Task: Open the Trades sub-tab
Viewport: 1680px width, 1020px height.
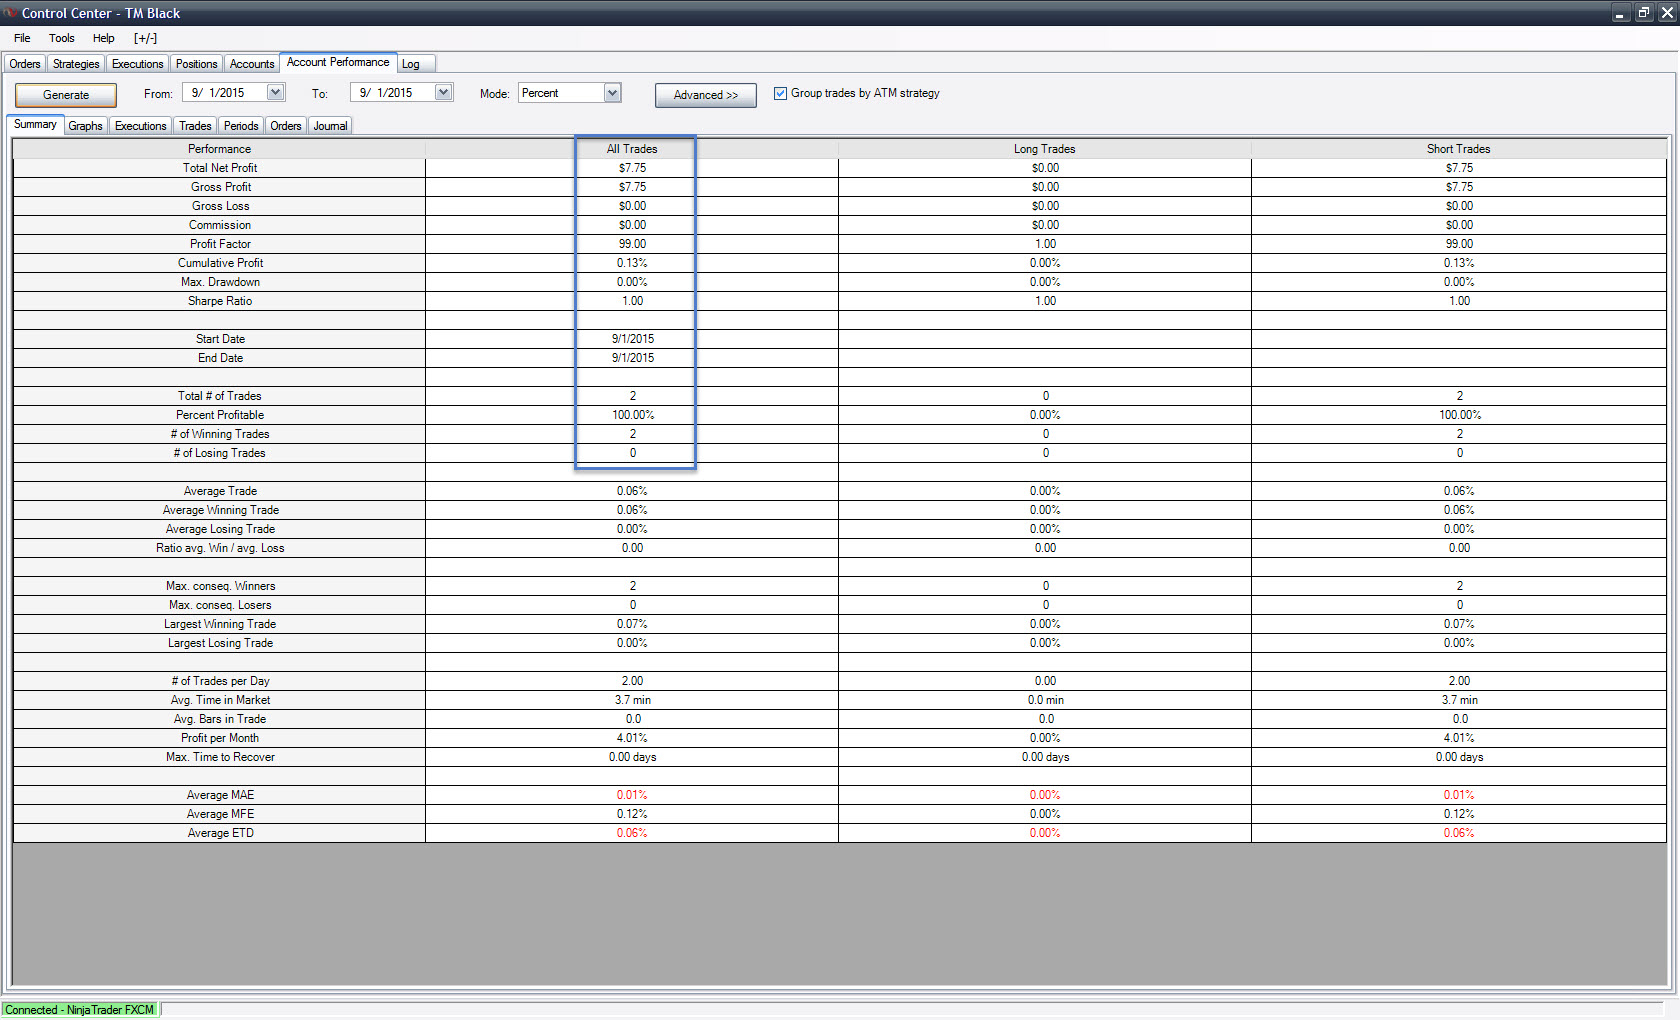Action: click(x=195, y=126)
